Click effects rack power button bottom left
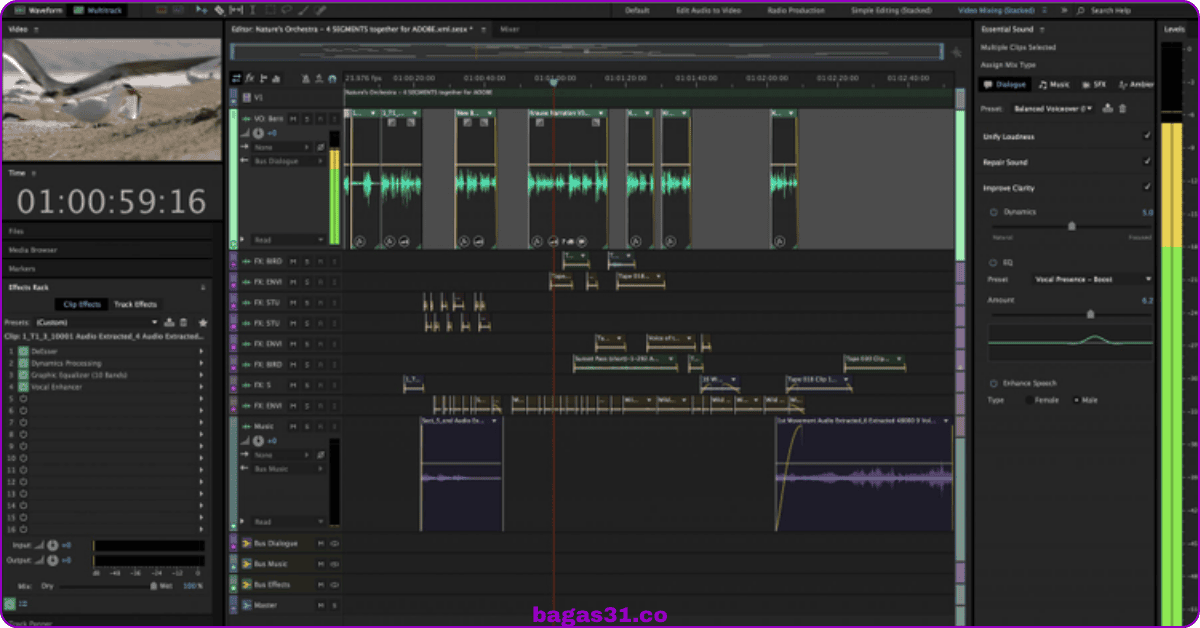Screen dimensions: 1200x628 9,603
